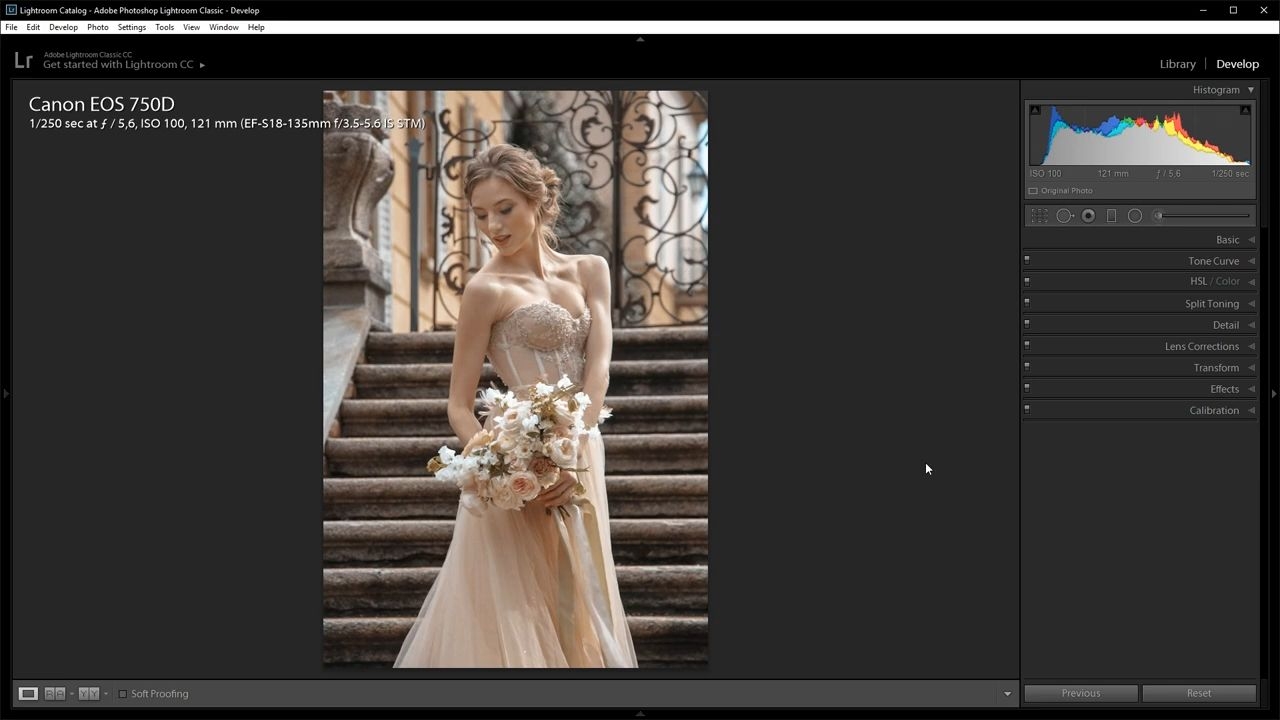The height and width of the screenshot is (720, 1280).
Task: Select the Crop Overlay tool
Action: pyautogui.click(x=1040, y=216)
